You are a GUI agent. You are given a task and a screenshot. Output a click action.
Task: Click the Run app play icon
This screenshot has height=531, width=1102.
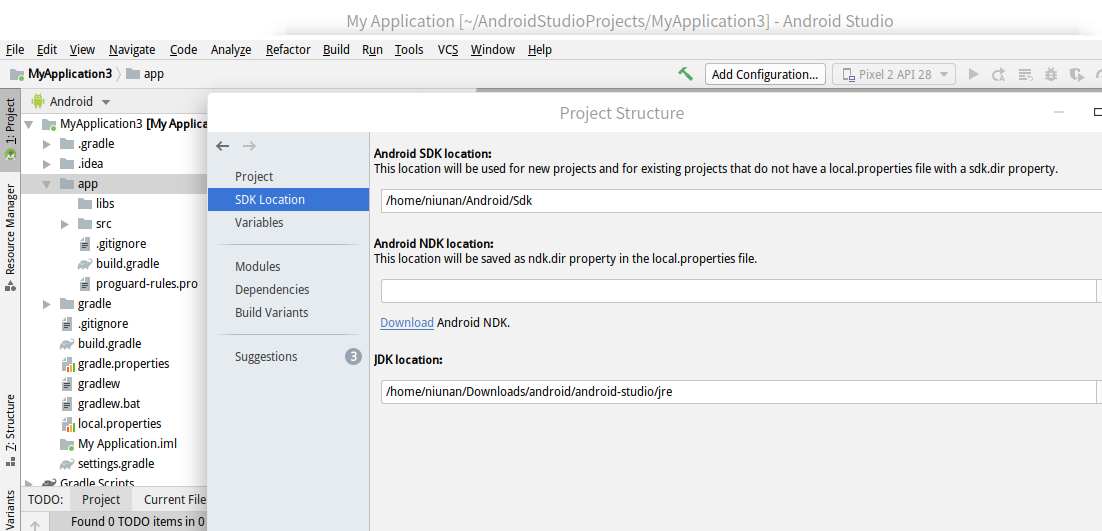pos(973,74)
